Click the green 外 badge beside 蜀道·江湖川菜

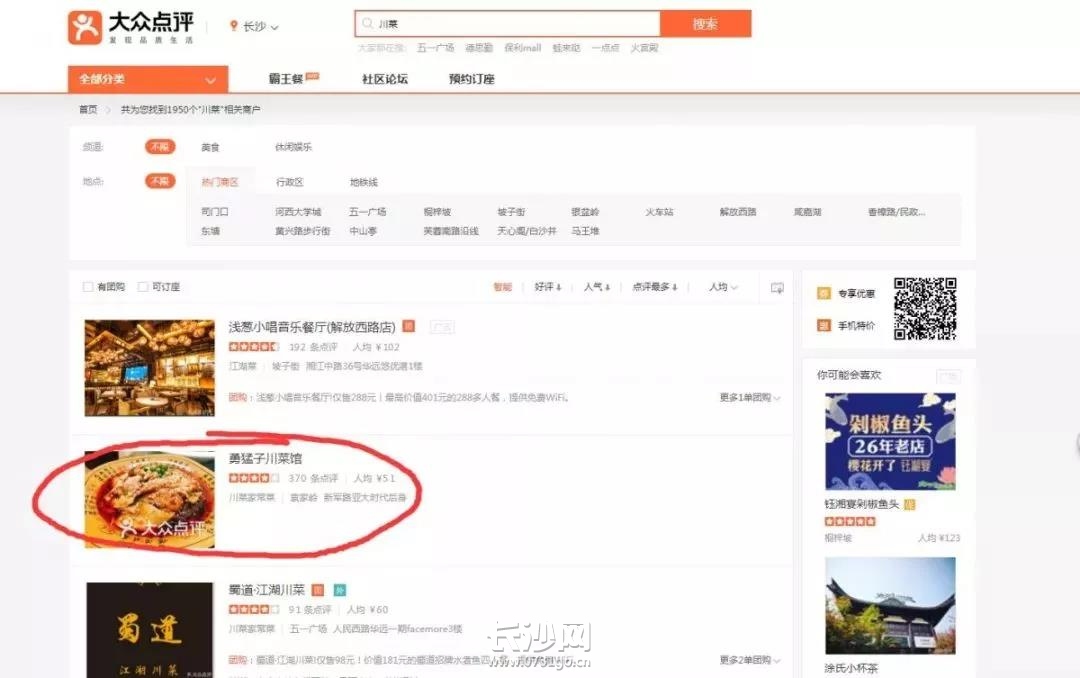click(x=340, y=590)
